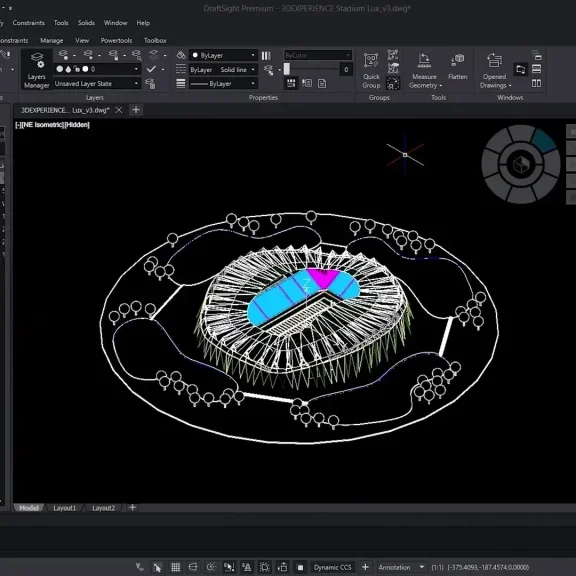Switch to the Powertools ribbon tab
The height and width of the screenshot is (576, 576).
116,40
